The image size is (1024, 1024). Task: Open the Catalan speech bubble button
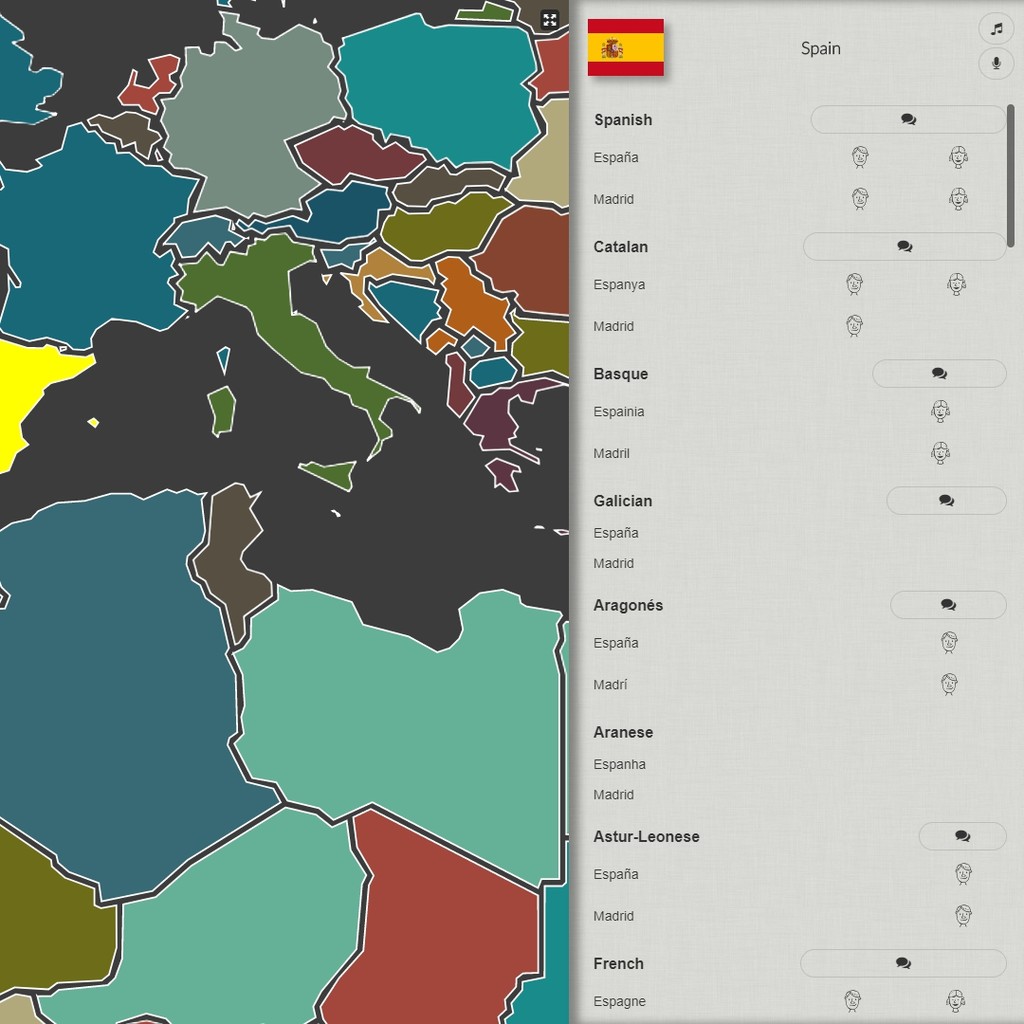pos(903,246)
